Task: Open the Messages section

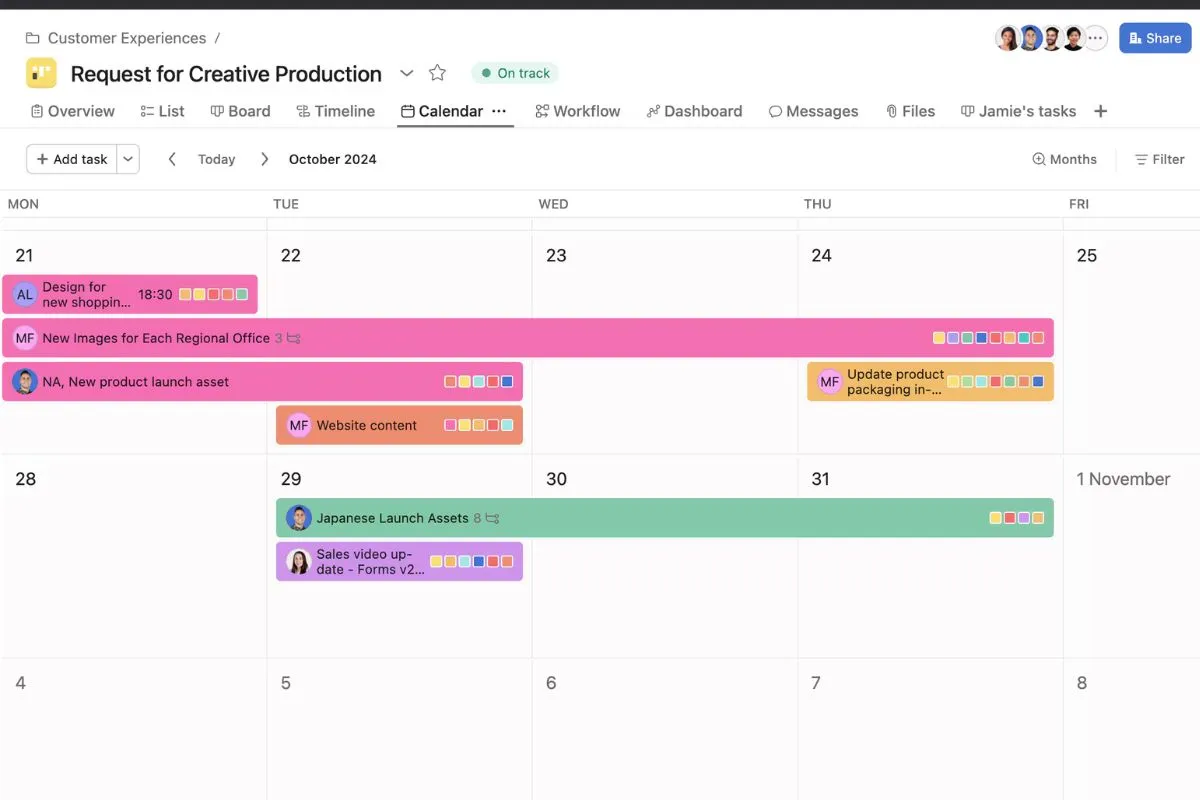Action: [x=814, y=111]
